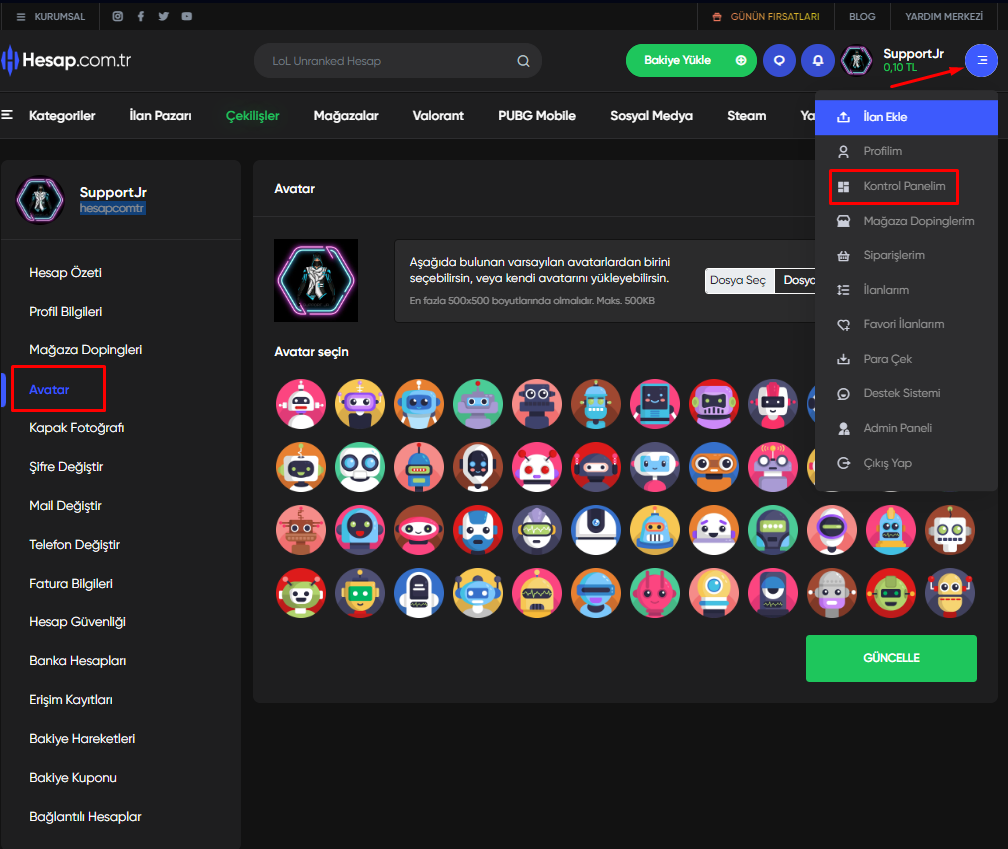Click the 0,10 TL balance text
Viewport: 1008px width, 849px height.
tap(900, 67)
